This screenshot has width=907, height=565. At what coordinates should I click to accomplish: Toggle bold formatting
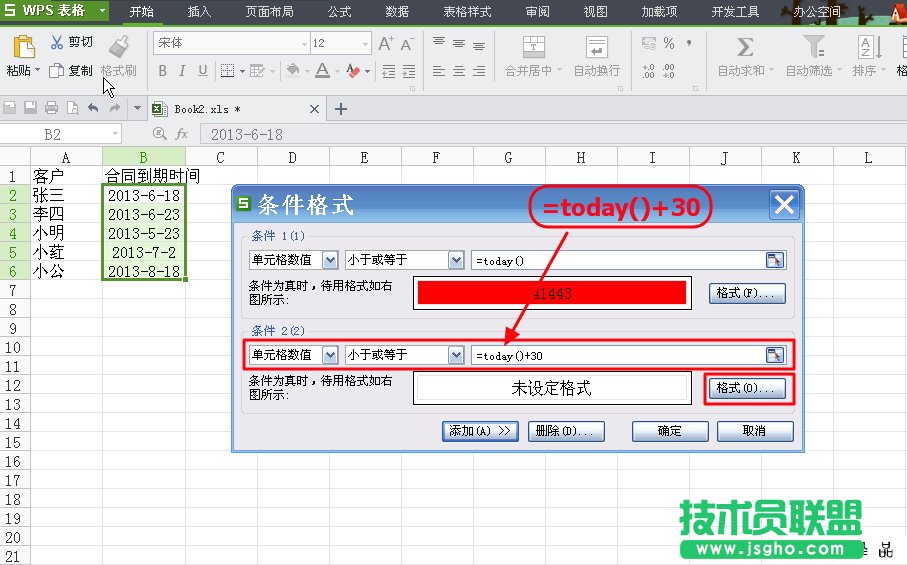(163, 71)
